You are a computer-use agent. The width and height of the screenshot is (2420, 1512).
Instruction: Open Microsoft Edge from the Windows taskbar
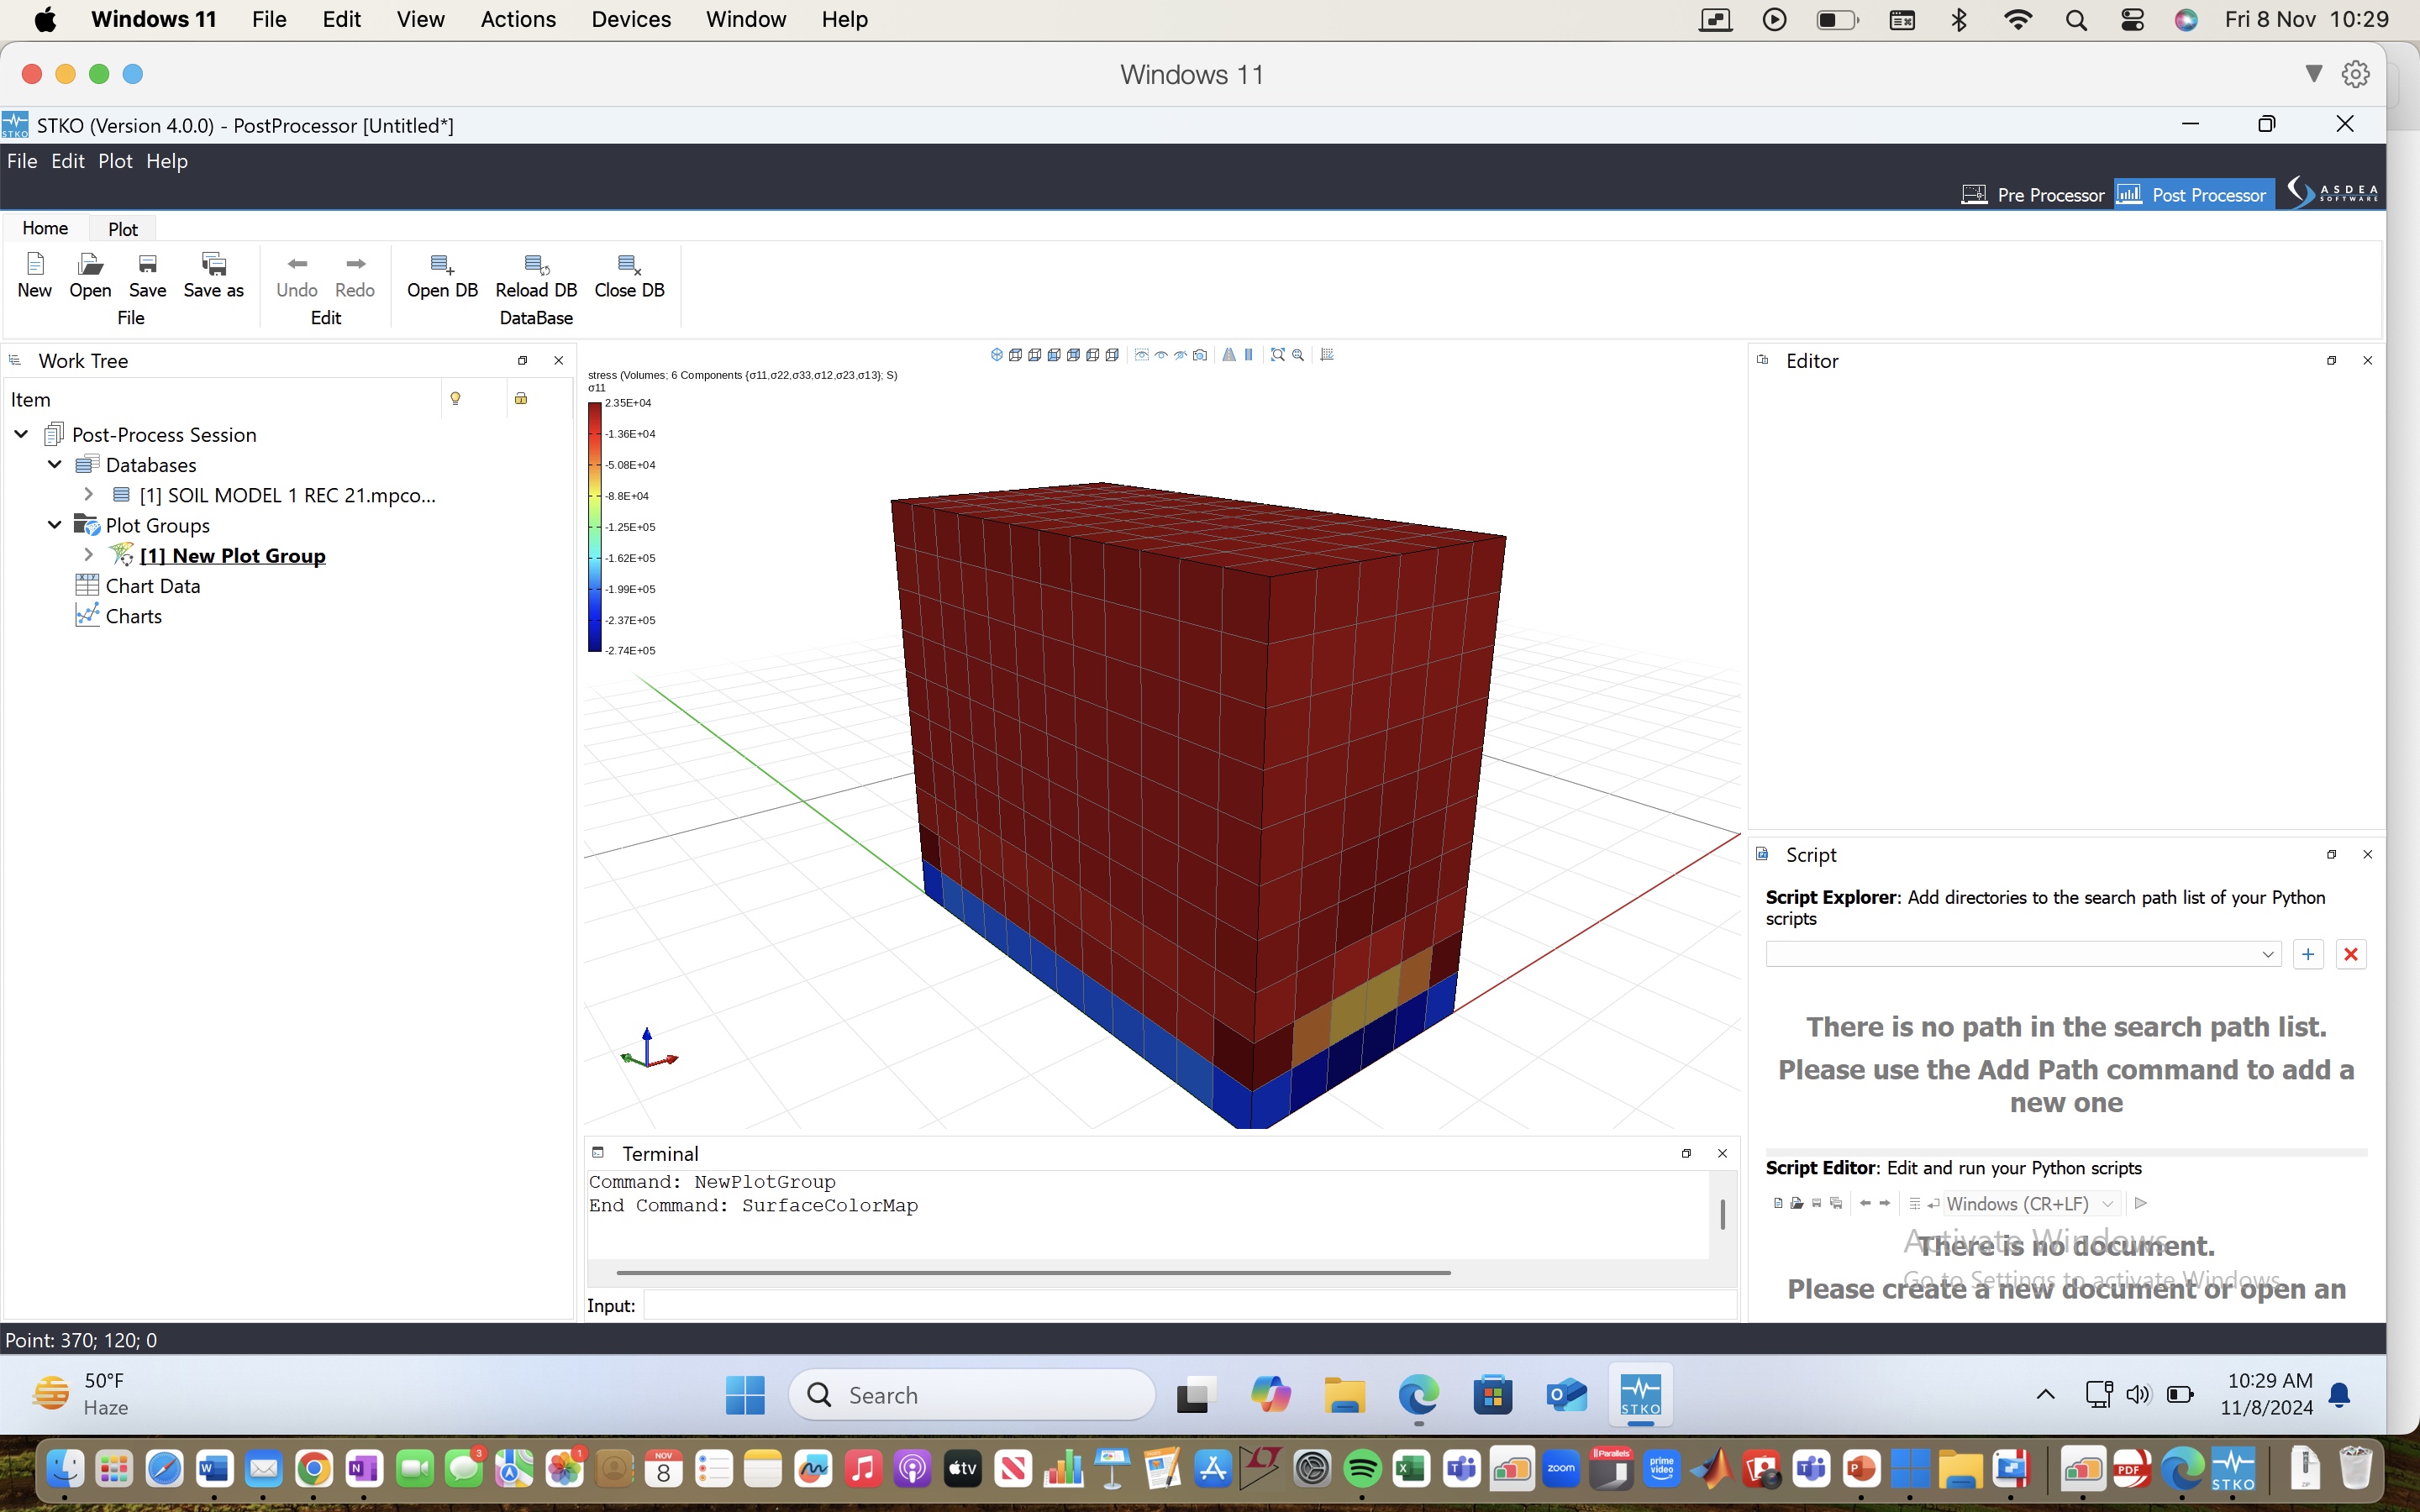1418,1395
